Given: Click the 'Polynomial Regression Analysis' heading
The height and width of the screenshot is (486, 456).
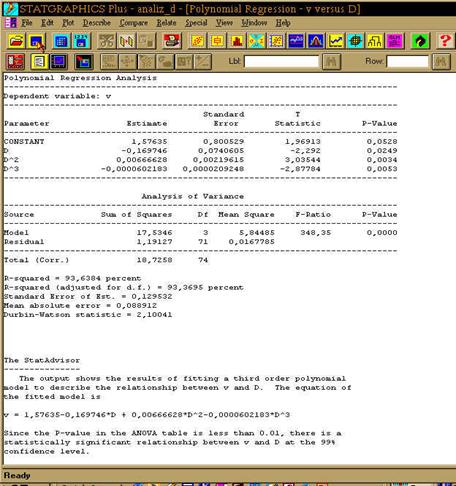Looking at the screenshot, I should coord(80,78).
